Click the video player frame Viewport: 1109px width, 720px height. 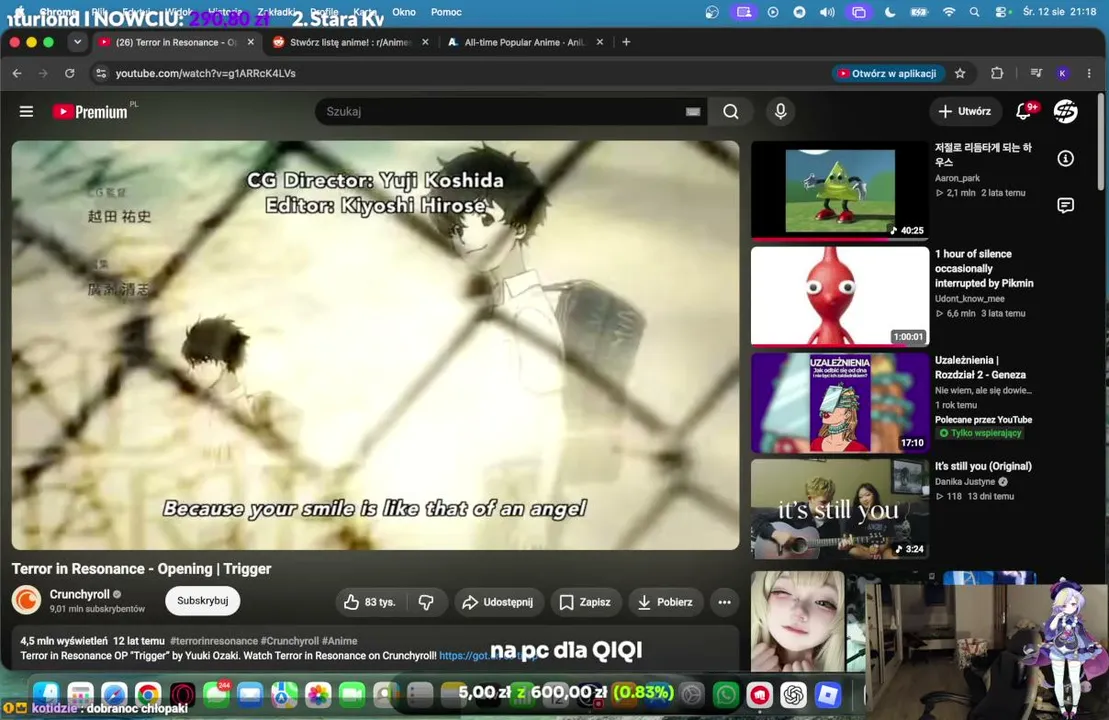point(376,345)
